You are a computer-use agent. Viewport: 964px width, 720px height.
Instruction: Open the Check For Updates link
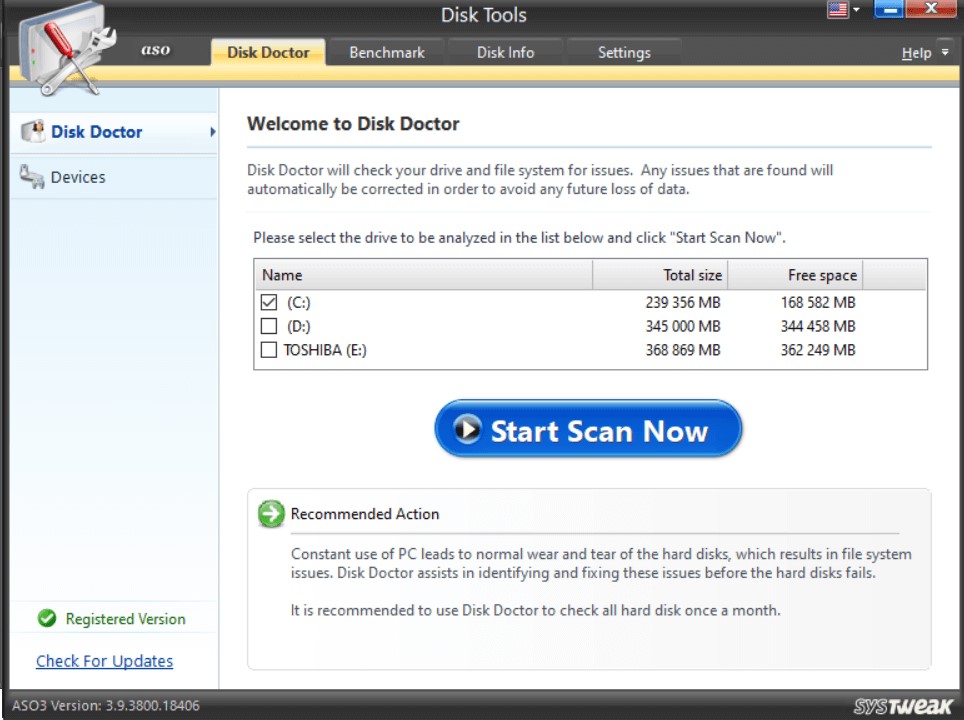[x=104, y=660]
